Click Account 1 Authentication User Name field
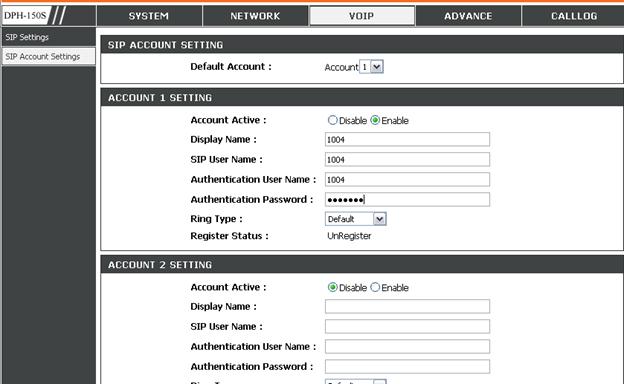Image resolution: width=624 pixels, height=384 pixels. tap(407, 179)
